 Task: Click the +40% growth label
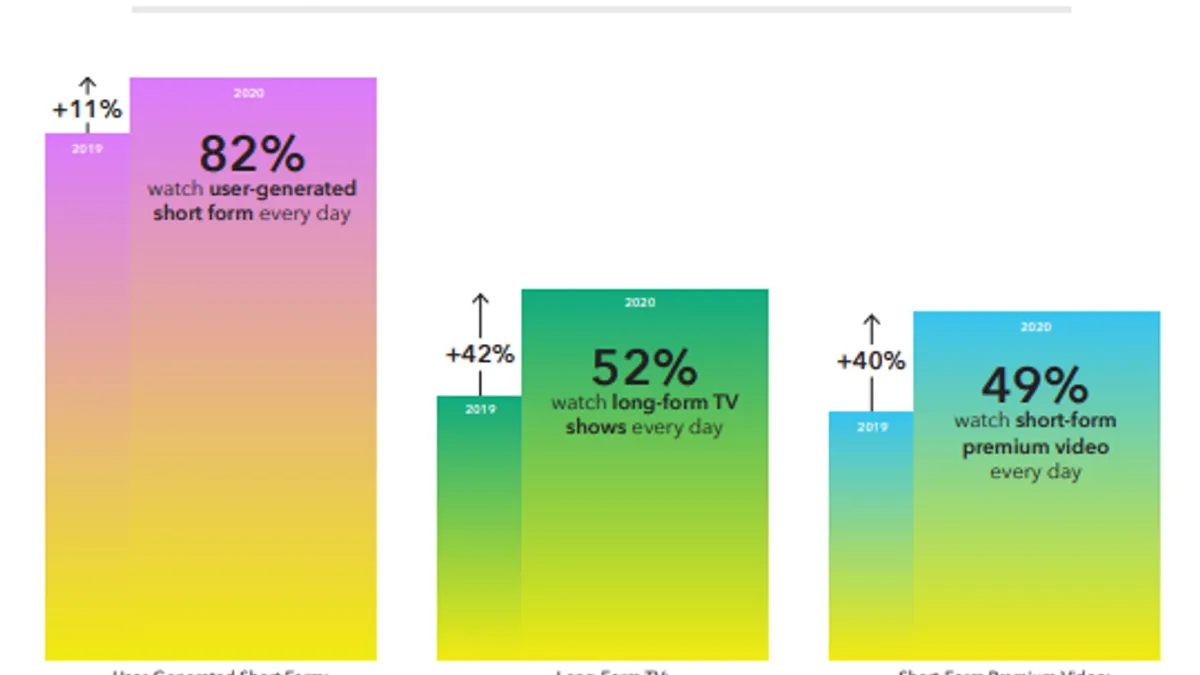(871, 361)
